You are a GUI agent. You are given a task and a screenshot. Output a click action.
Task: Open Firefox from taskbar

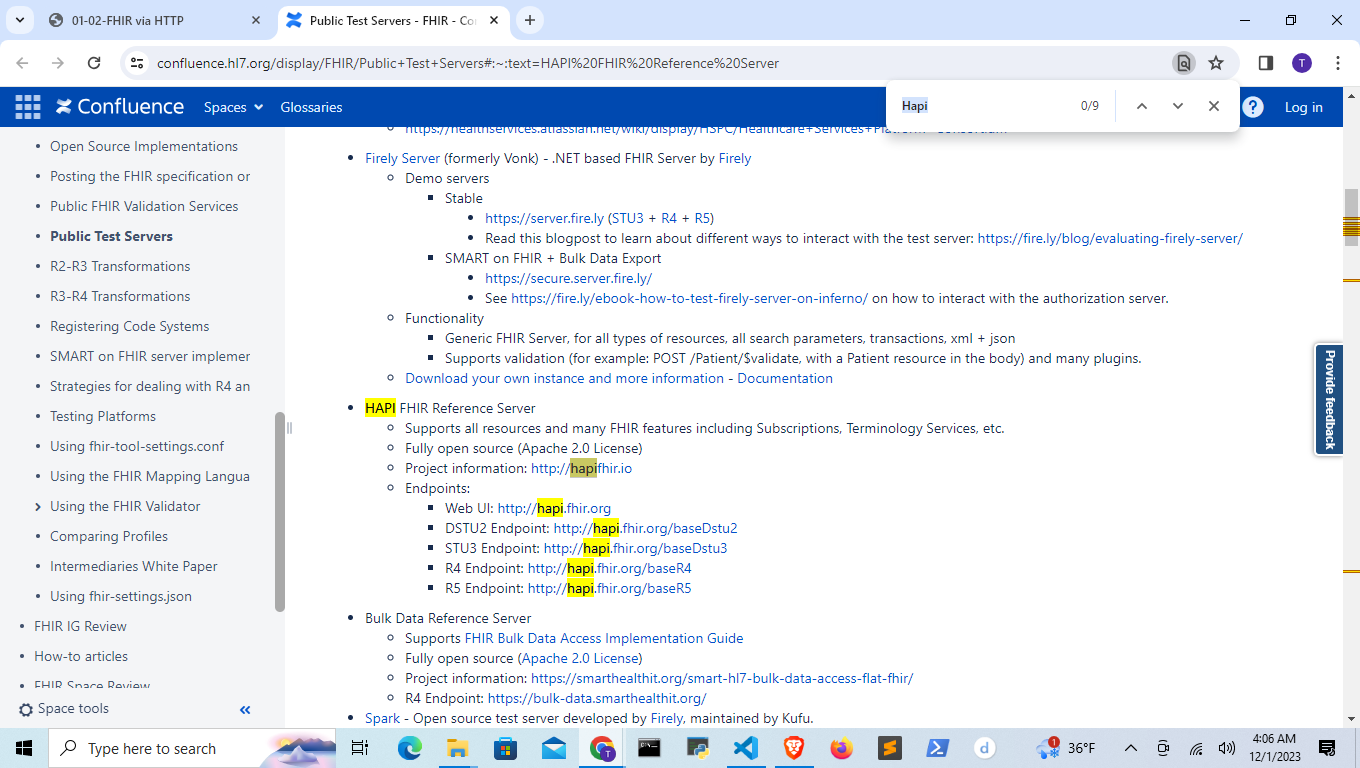coord(842,748)
